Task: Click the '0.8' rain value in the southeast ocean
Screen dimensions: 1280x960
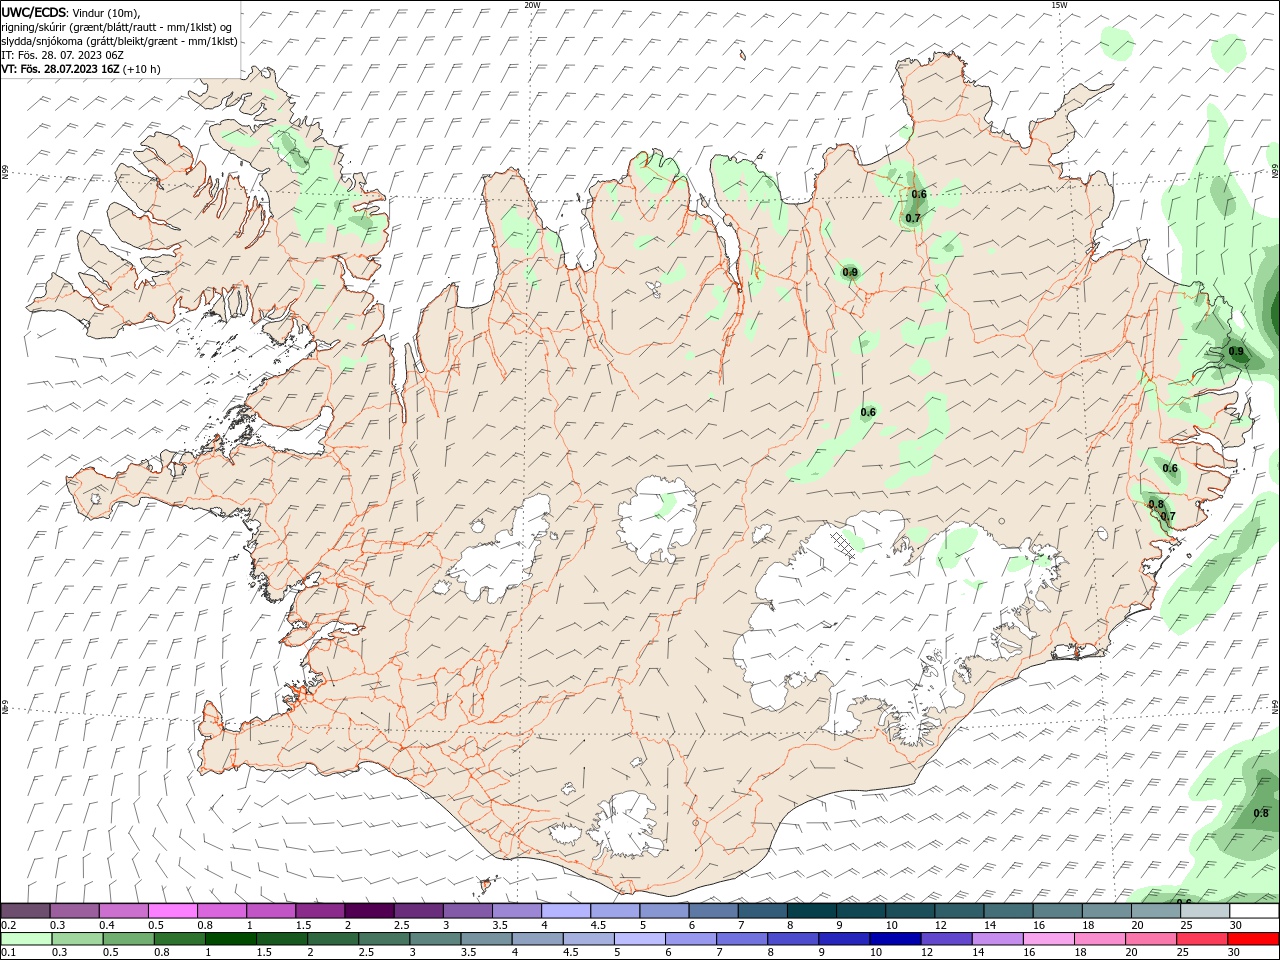Action: (x=1261, y=813)
